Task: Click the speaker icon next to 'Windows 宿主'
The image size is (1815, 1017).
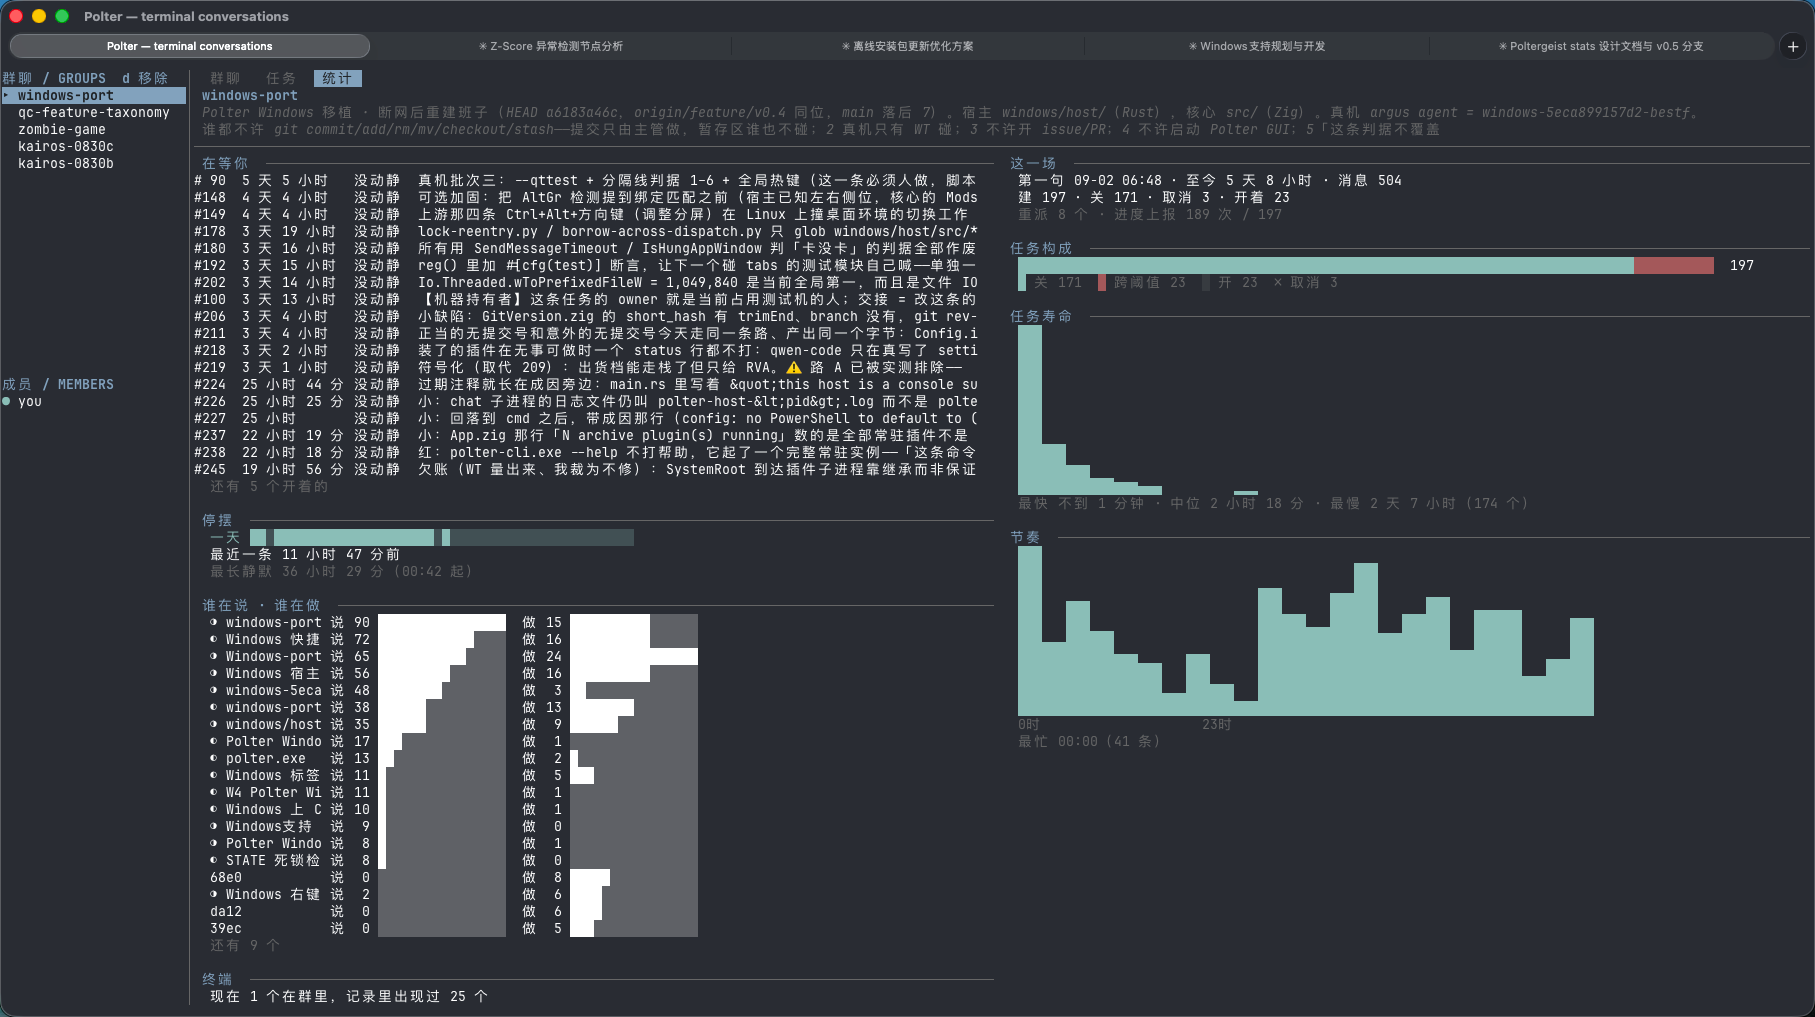Action: 214,673
